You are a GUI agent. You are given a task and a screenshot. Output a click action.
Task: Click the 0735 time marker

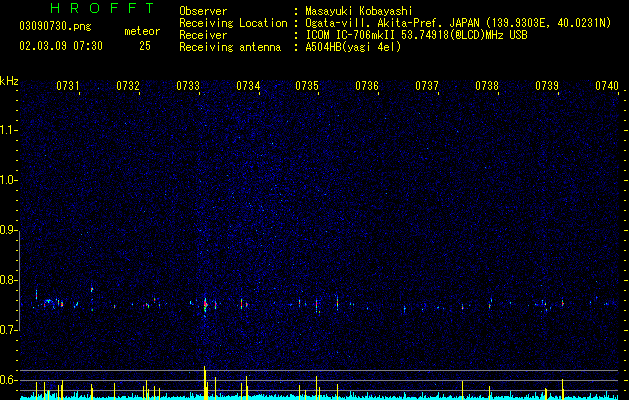pyautogui.click(x=307, y=85)
